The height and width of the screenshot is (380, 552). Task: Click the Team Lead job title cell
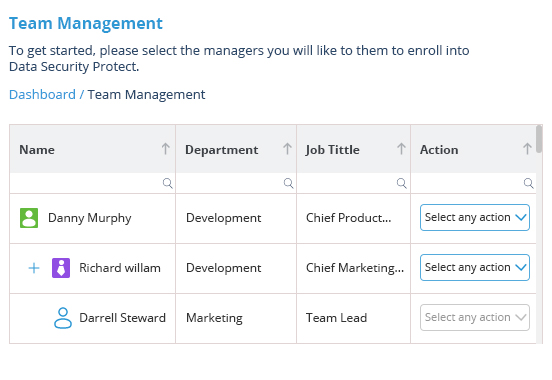pos(353,318)
